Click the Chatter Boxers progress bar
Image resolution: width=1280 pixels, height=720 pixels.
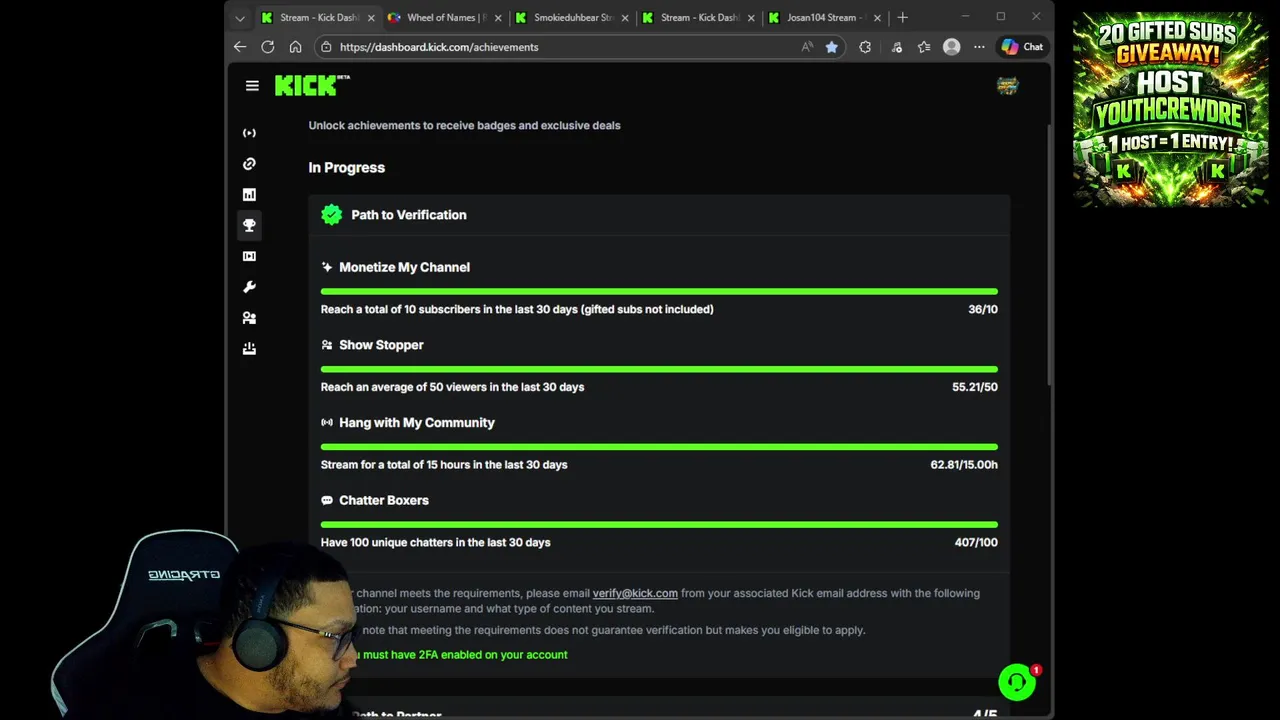[659, 524]
